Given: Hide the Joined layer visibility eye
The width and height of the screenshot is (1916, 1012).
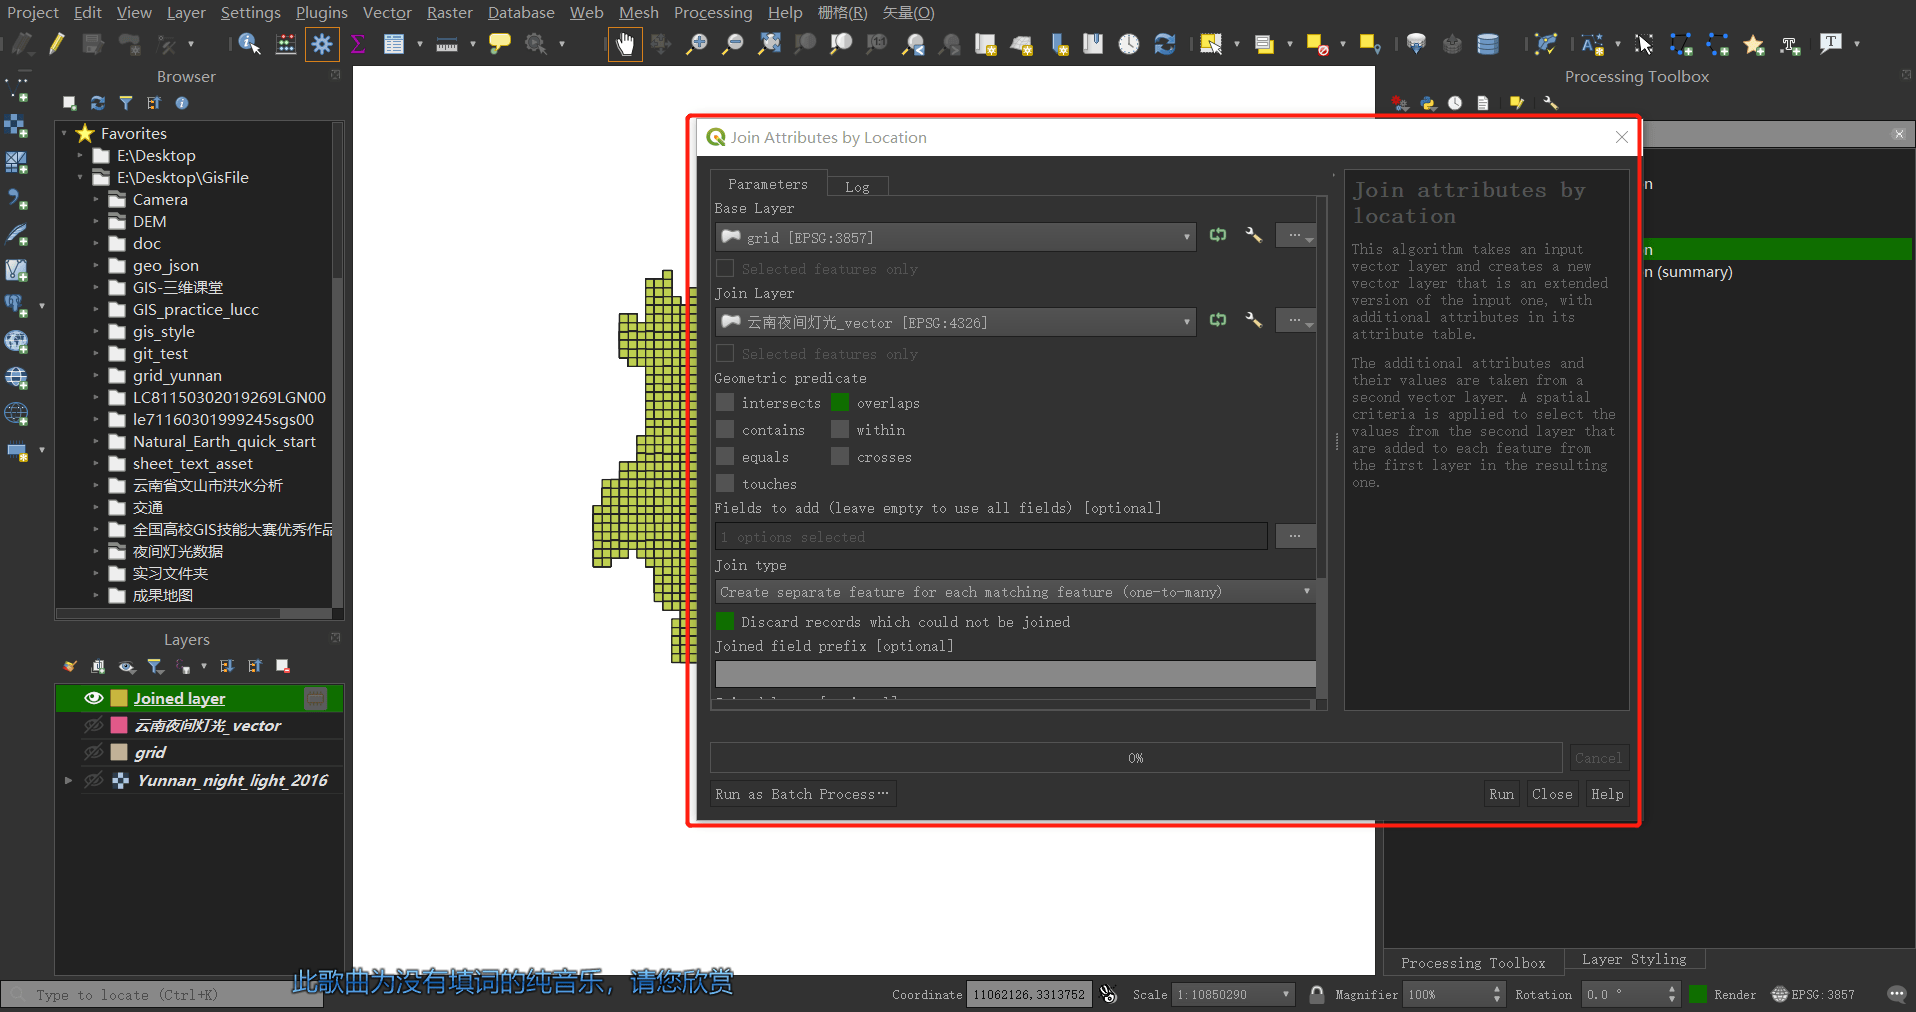Looking at the screenshot, I should coord(94,698).
